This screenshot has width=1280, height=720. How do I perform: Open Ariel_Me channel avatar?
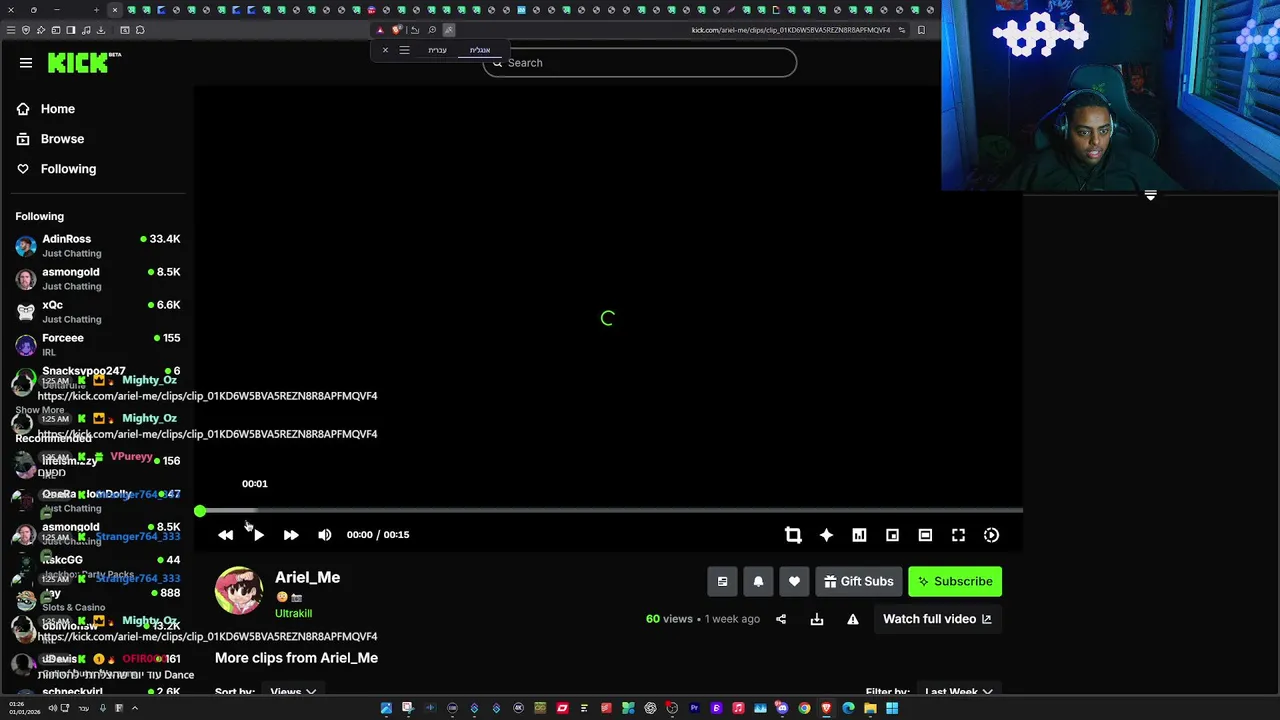coord(239,591)
